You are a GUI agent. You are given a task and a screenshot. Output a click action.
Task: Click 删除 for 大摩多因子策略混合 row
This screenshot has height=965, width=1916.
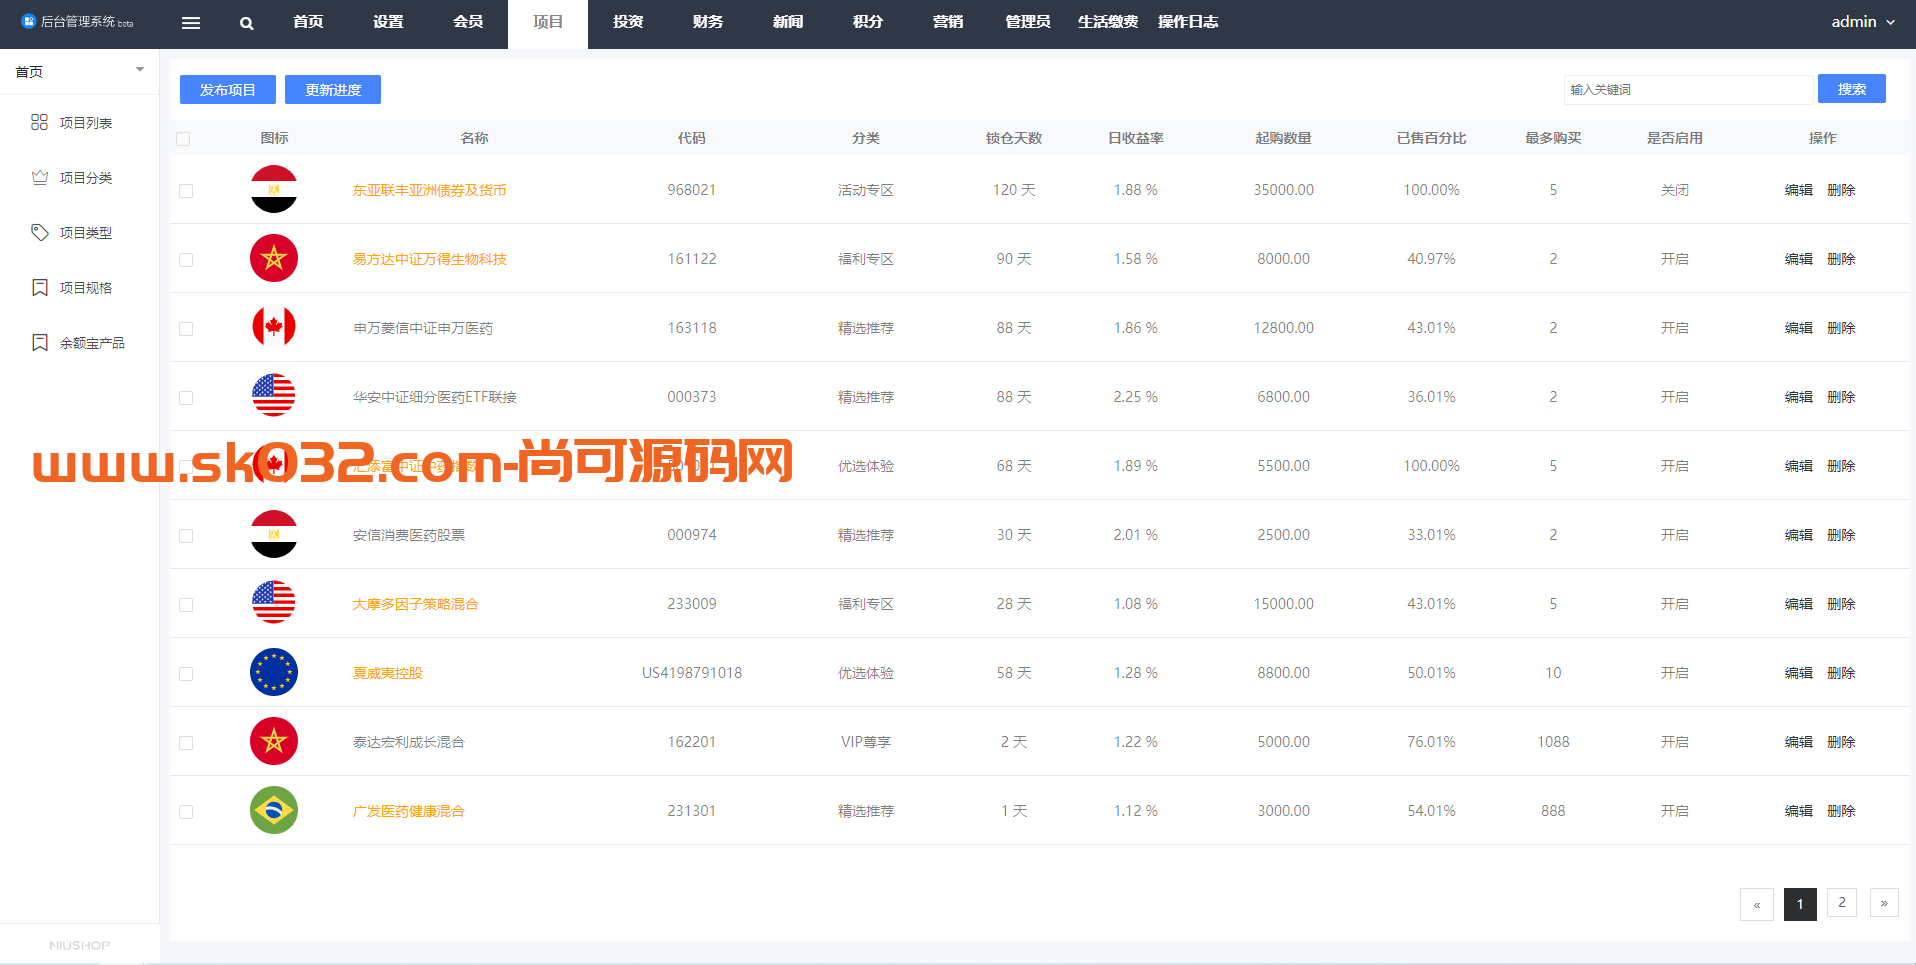pyautogui.click(x=1841, y=604)
